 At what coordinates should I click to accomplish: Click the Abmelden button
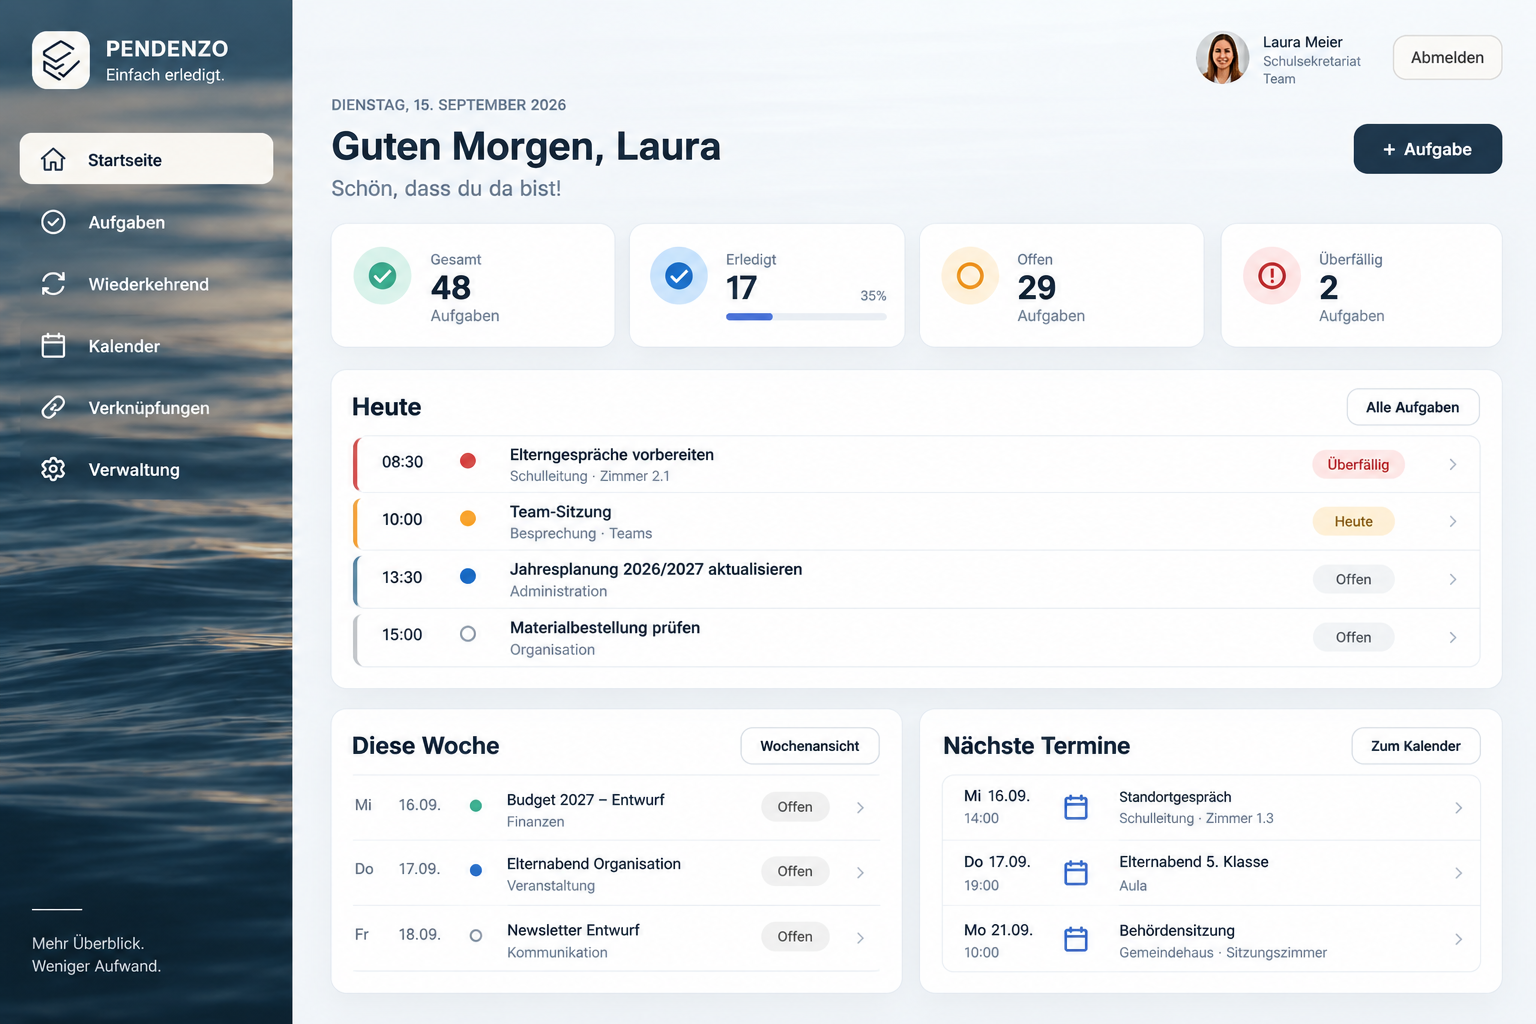pyautogui.click(x=1447, y=58)
